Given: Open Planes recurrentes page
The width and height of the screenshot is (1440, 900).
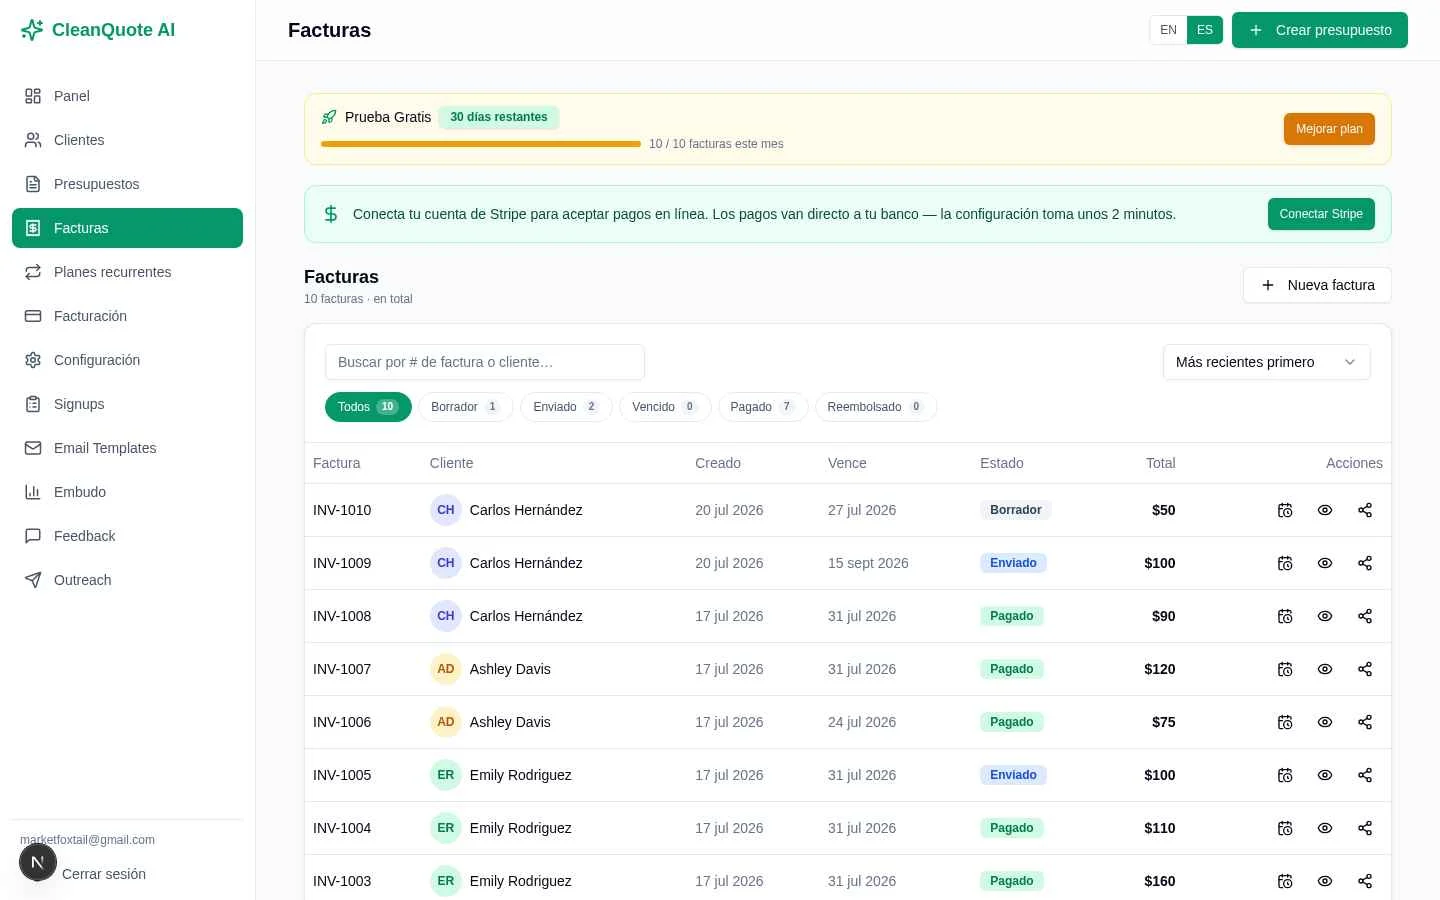Looking at the screenshot, I should [127, 272].
